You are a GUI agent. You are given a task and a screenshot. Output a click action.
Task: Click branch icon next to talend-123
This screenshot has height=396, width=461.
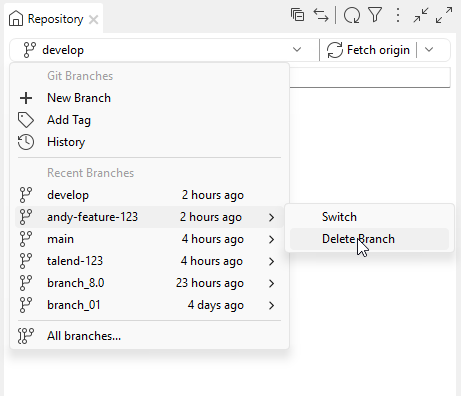26,261
